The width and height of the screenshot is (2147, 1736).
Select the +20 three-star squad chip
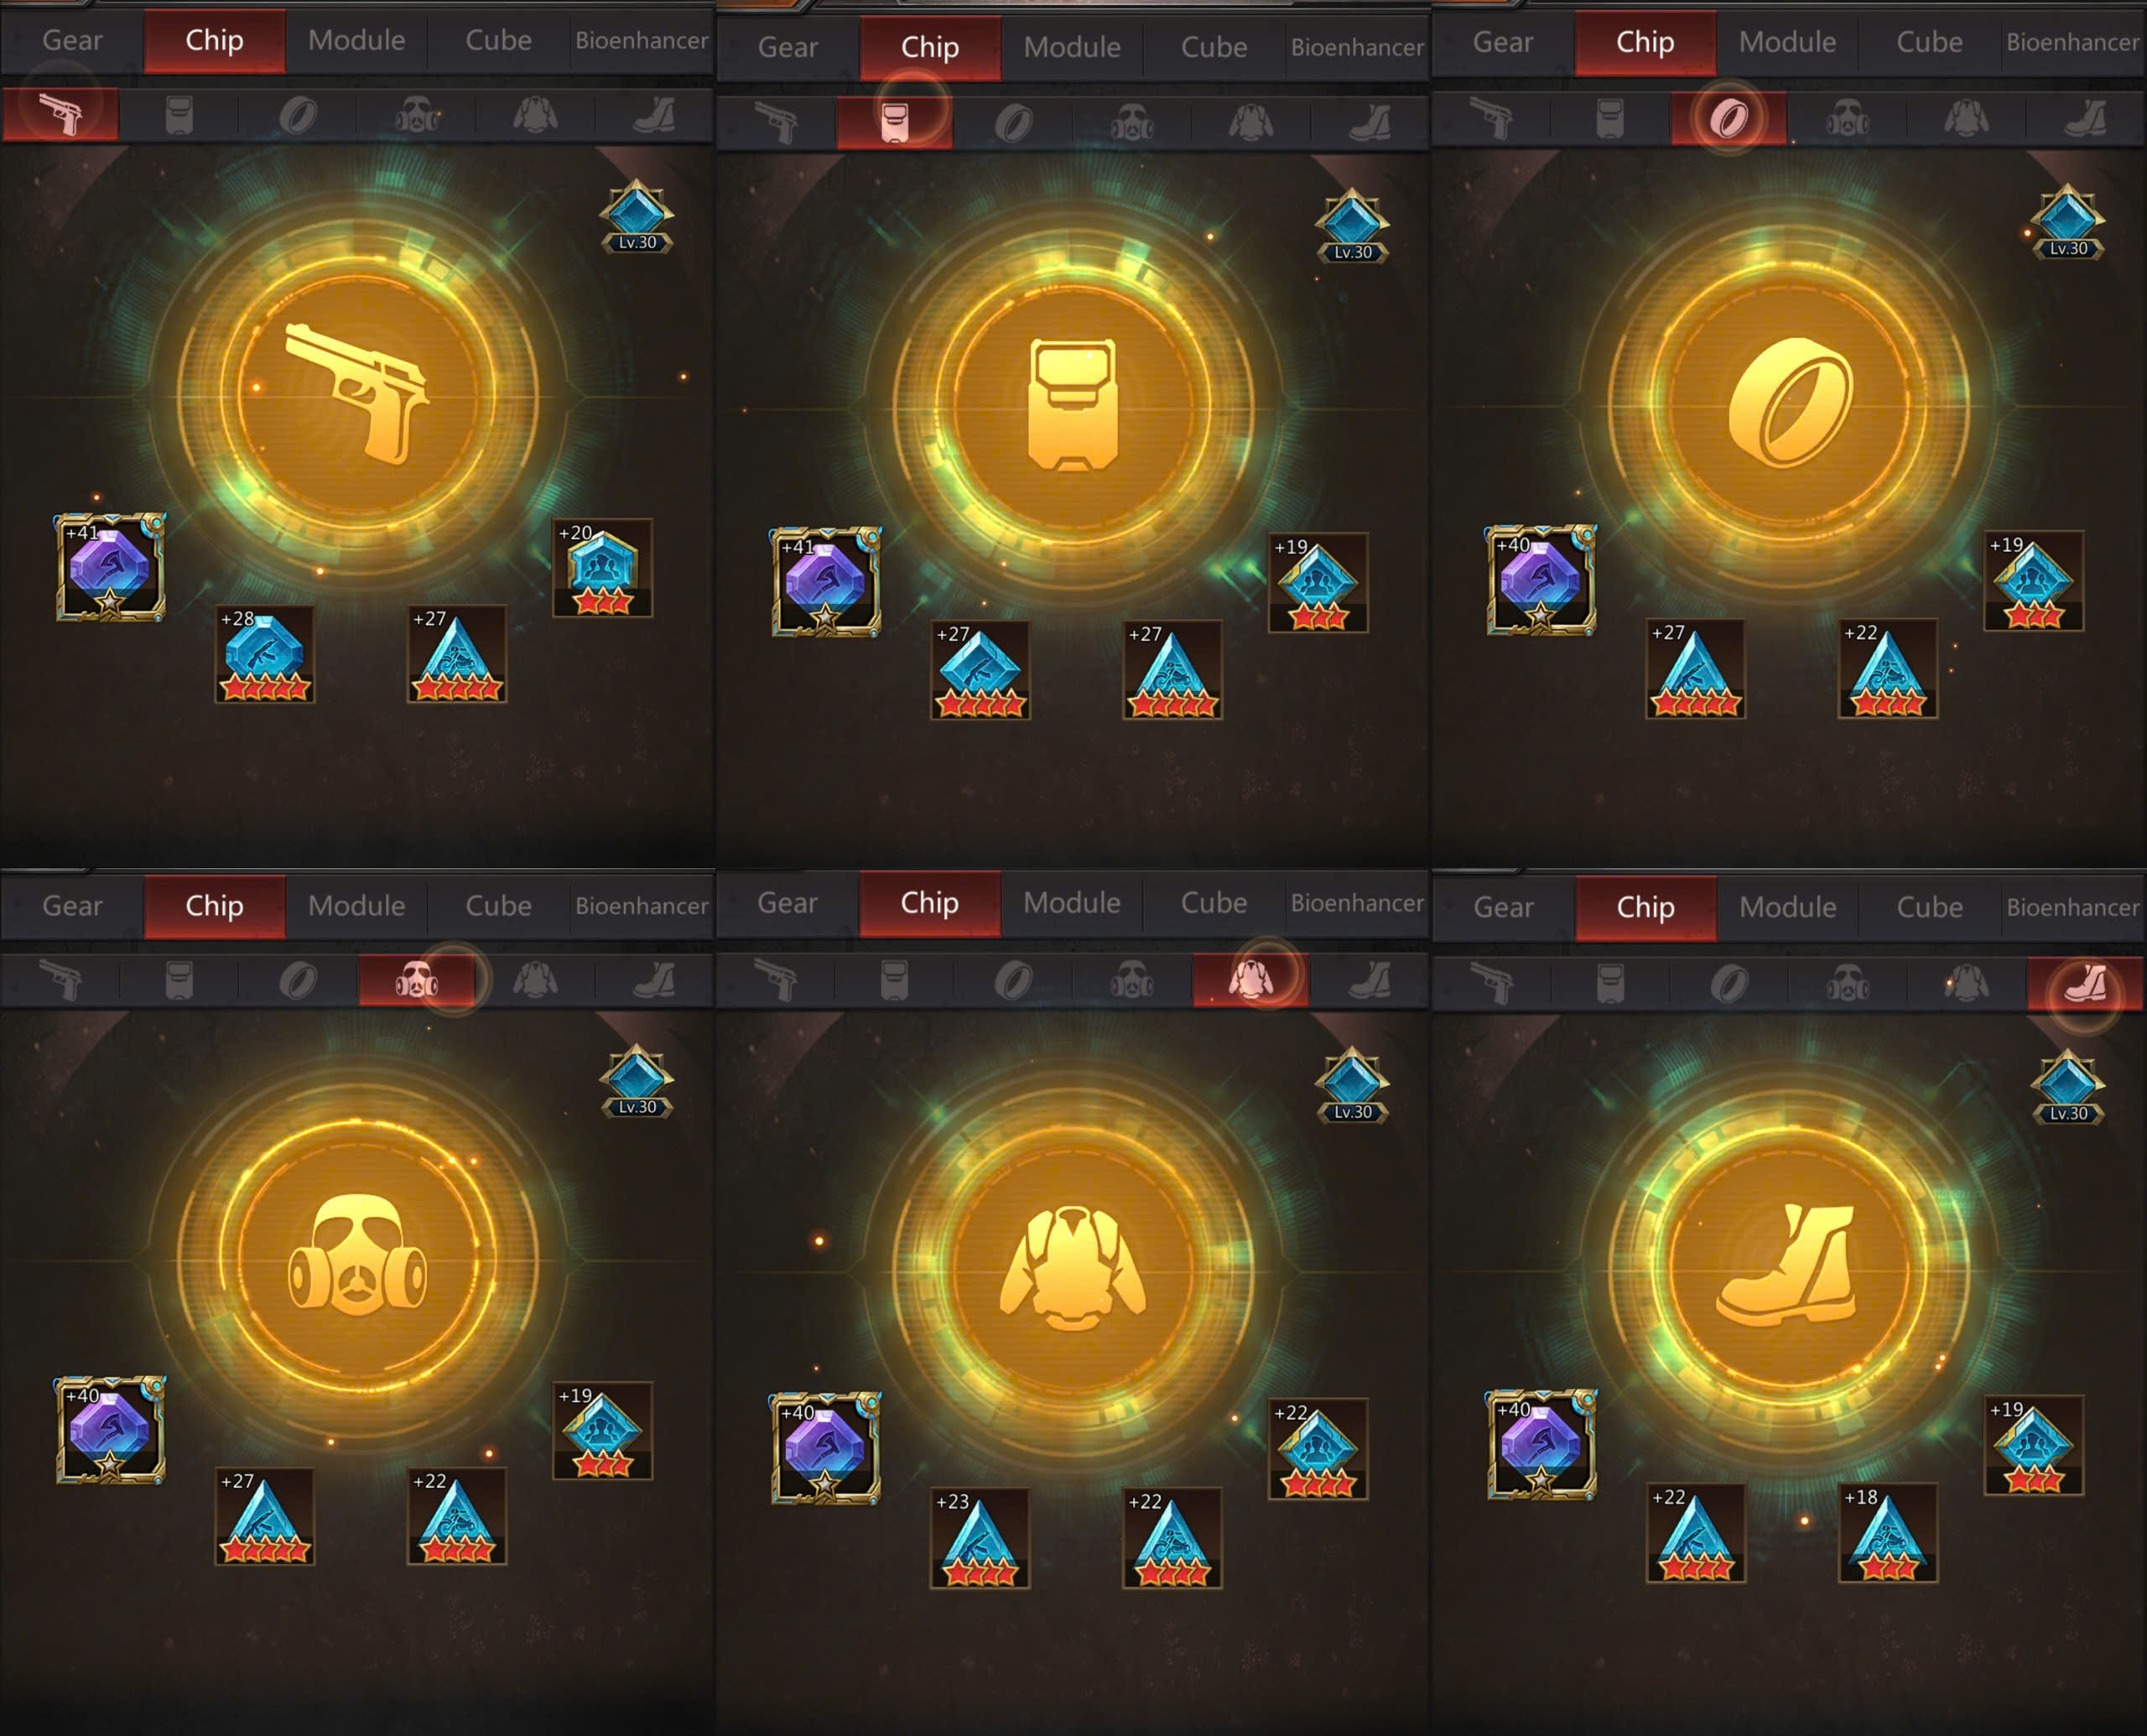(602, 568)
